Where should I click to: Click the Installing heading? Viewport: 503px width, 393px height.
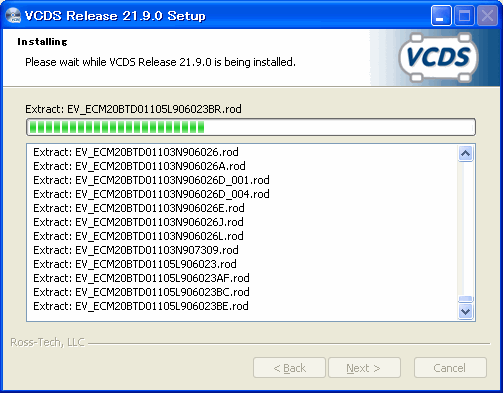point(42,42)
